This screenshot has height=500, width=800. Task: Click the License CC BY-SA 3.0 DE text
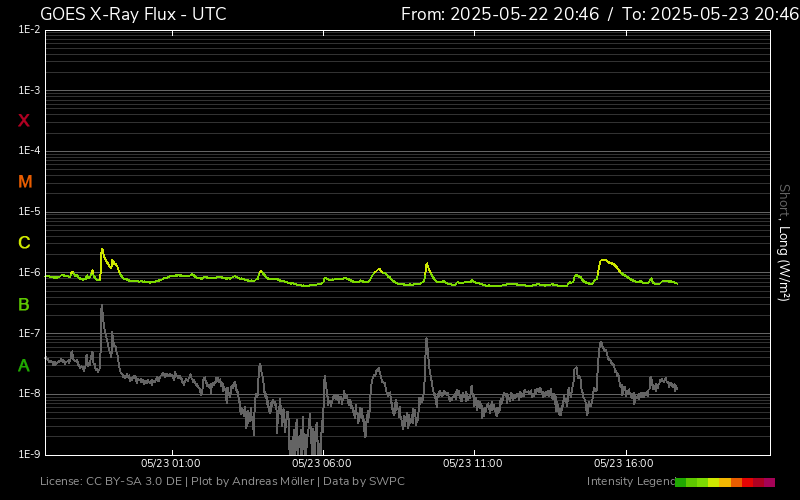[111, 482]
